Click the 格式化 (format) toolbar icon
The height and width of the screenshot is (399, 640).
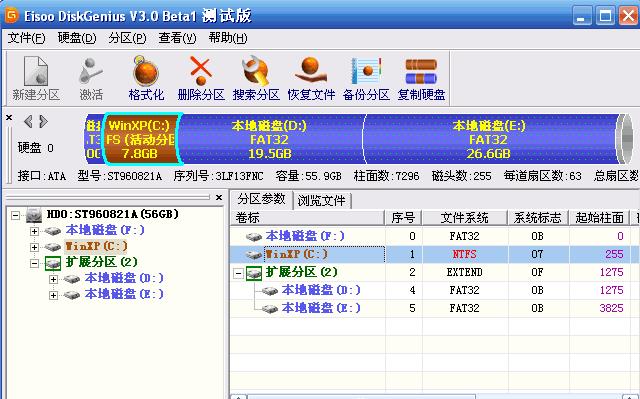pyautogui.click(x=146, y=78)
